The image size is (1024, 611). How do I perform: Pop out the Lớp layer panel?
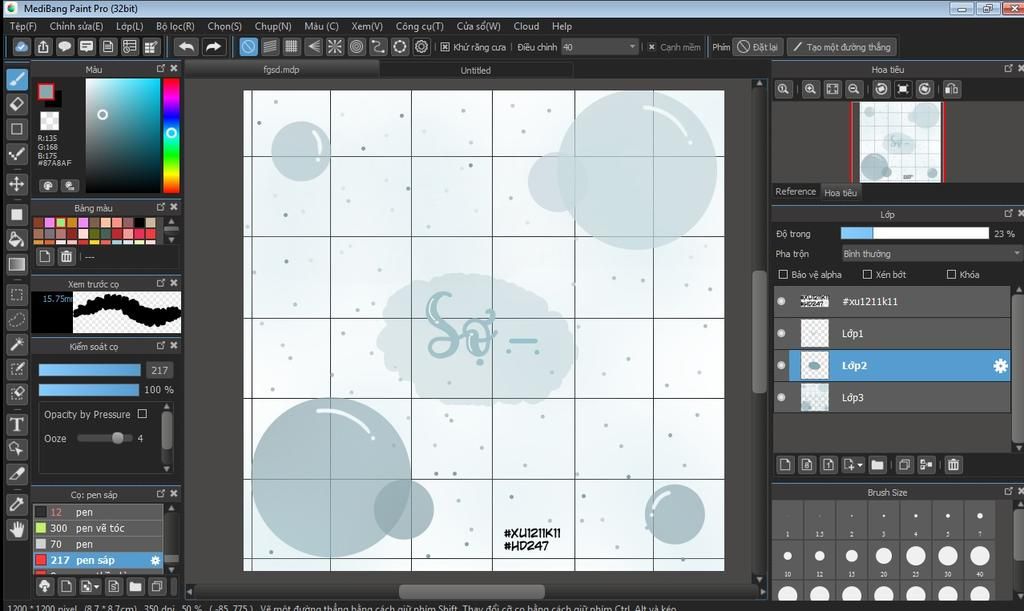(x=1008, y=213)
